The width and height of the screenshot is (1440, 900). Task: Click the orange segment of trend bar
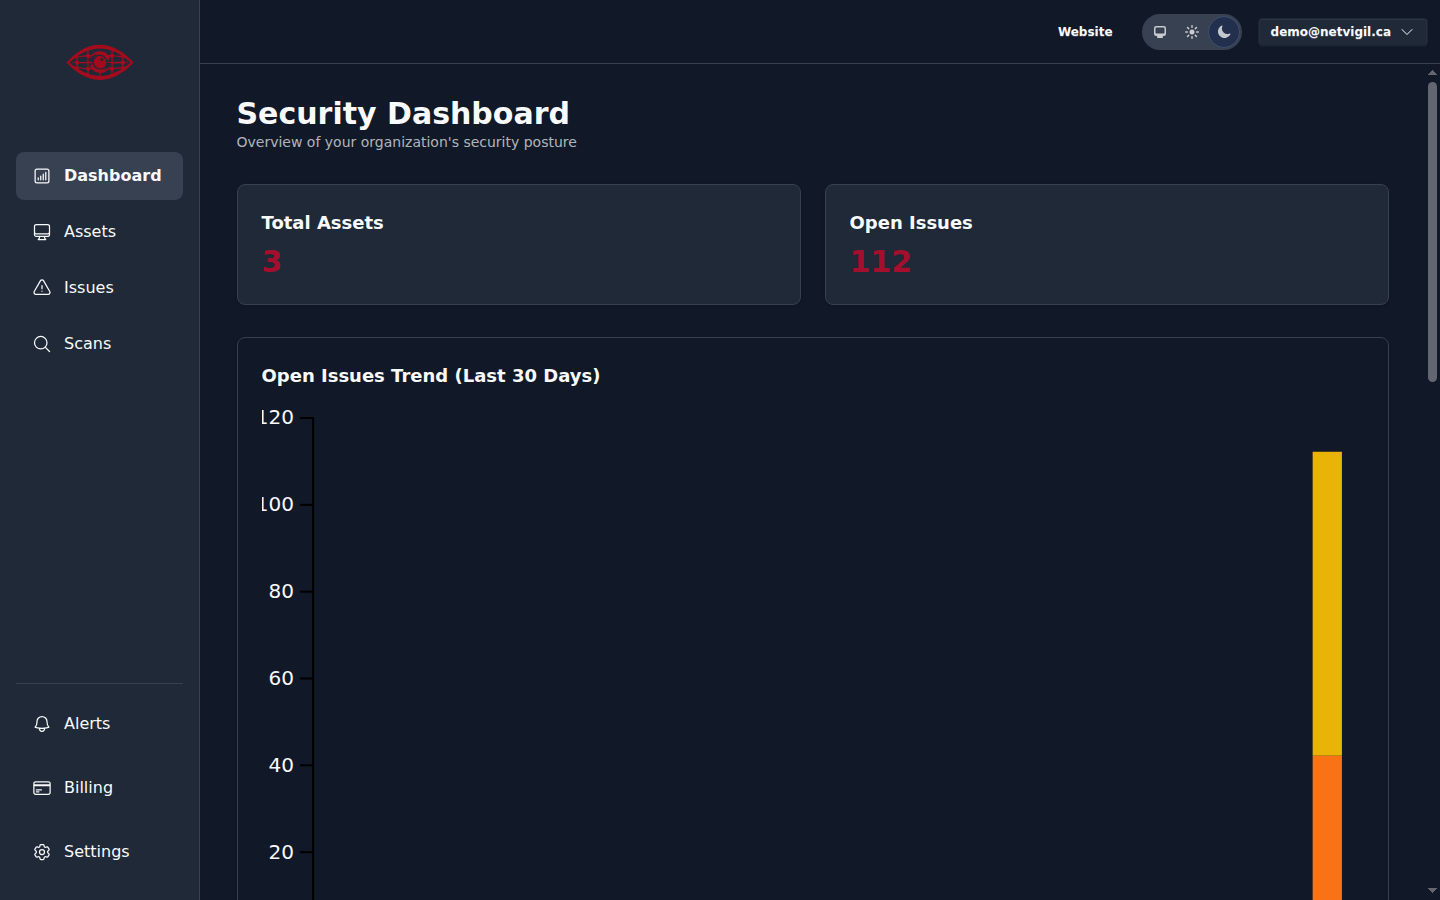pos(1327,827)
